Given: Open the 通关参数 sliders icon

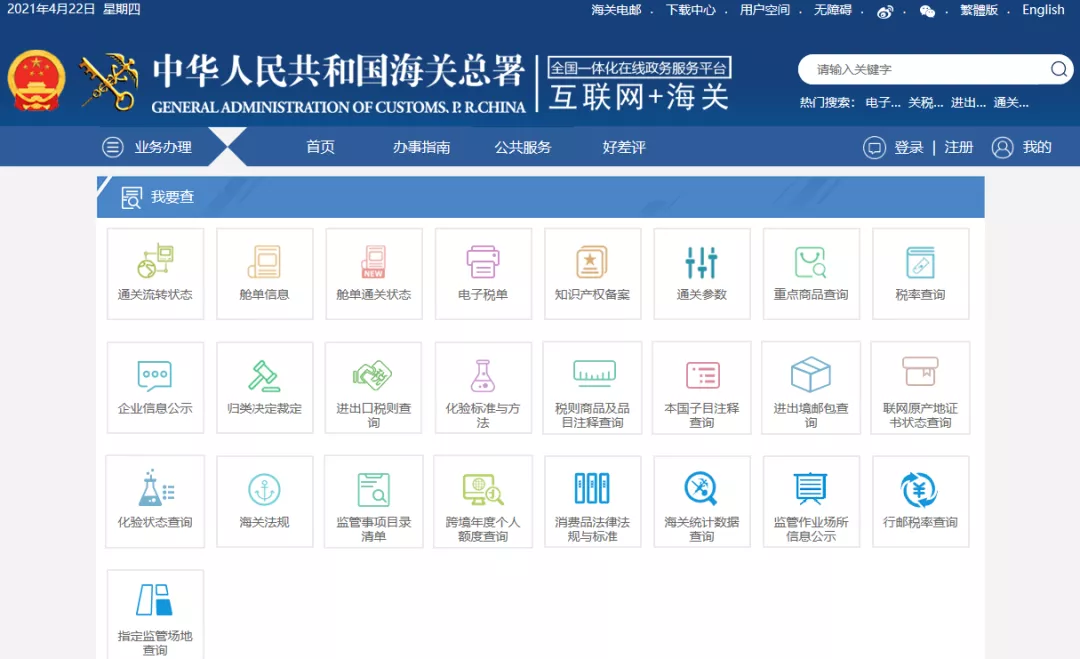Looking at the screenshot, I should click(x=701, y=262).
